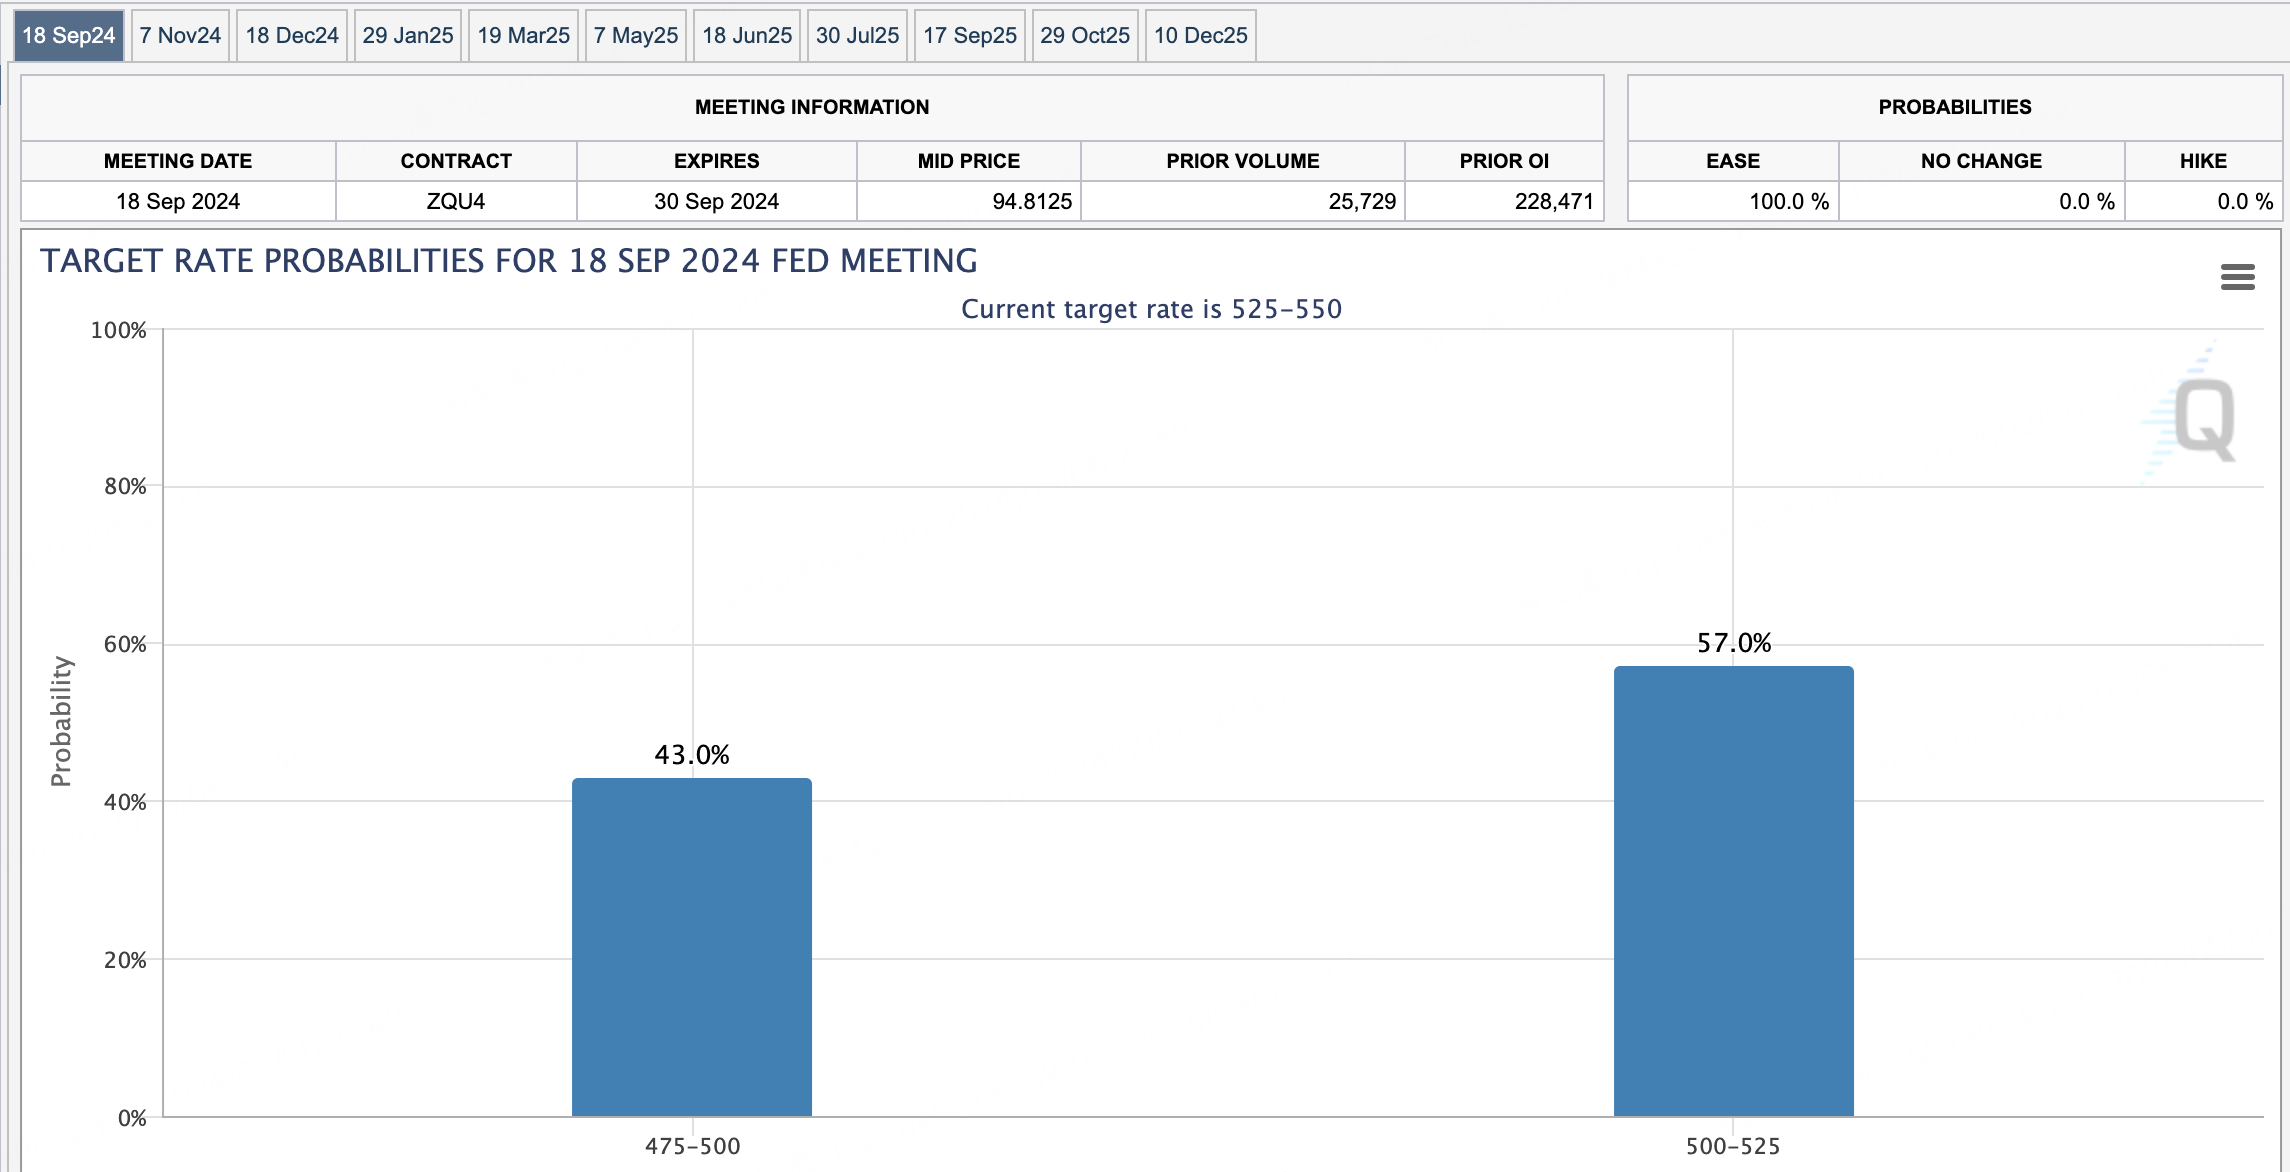Image resolution: width=2290 pixels, height=1172 pixels.
Task: Go to the 18 Jun25 meeting tab
Action: coord(747,36)
